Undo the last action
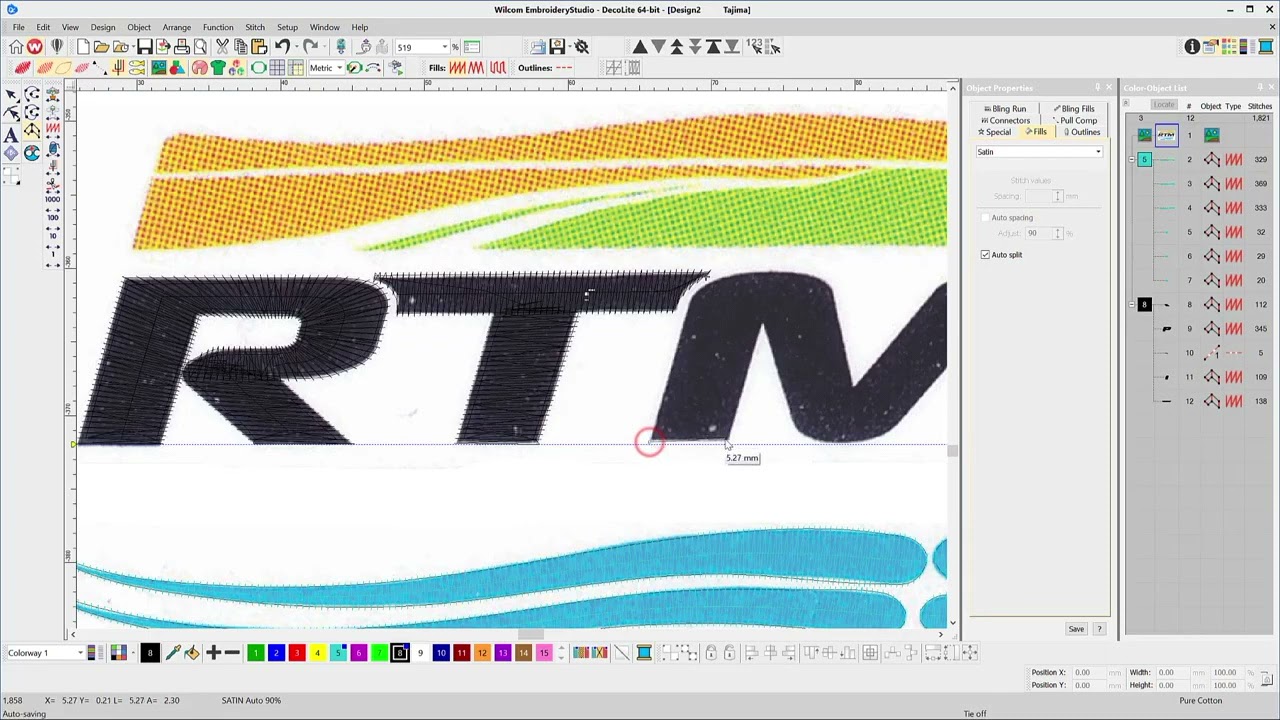The image size is (1280, 720). tap(282, 47)
